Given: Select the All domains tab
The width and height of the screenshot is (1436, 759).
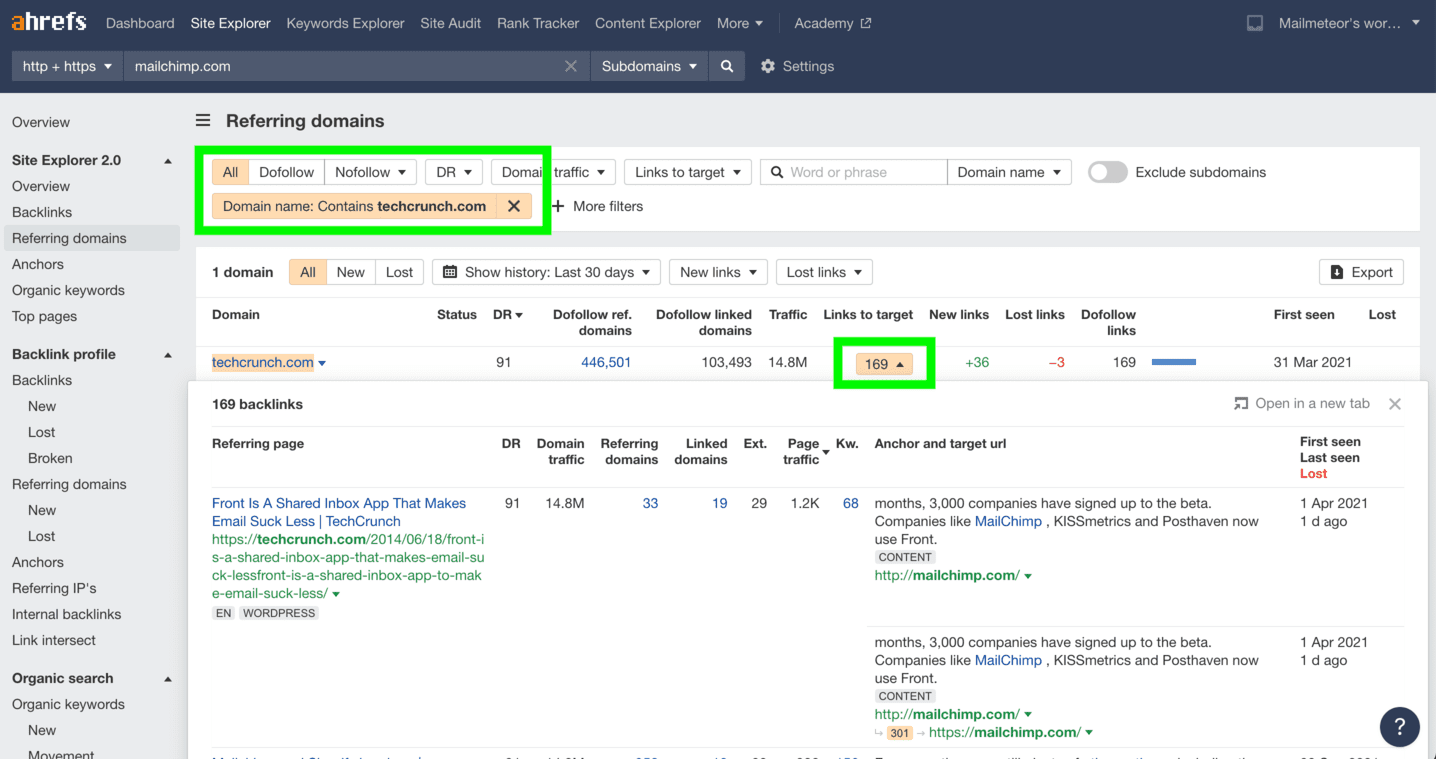Looking at the screenshot, I should (308, 272).
